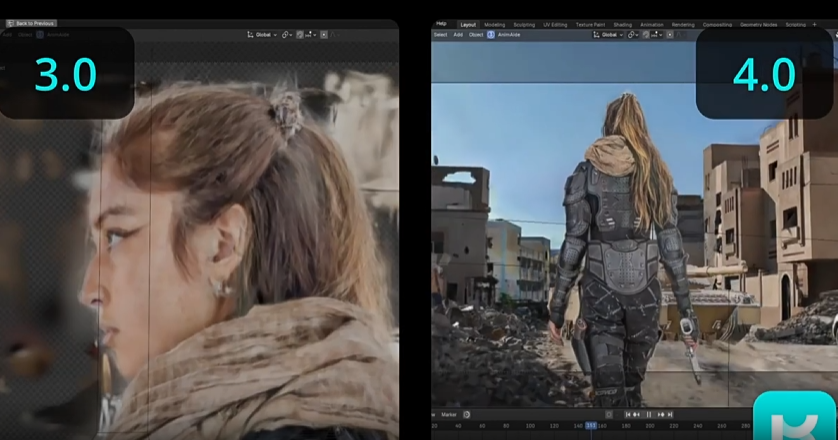Open the Add menu in right viewport
This screenshot has width=838, height=440.
(x=458, y=35)
